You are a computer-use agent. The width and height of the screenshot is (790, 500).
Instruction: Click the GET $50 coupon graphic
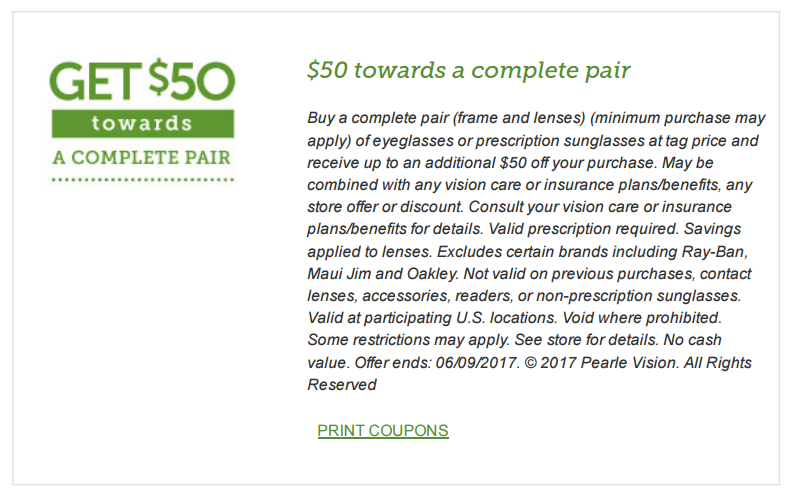tap(143, 120)
